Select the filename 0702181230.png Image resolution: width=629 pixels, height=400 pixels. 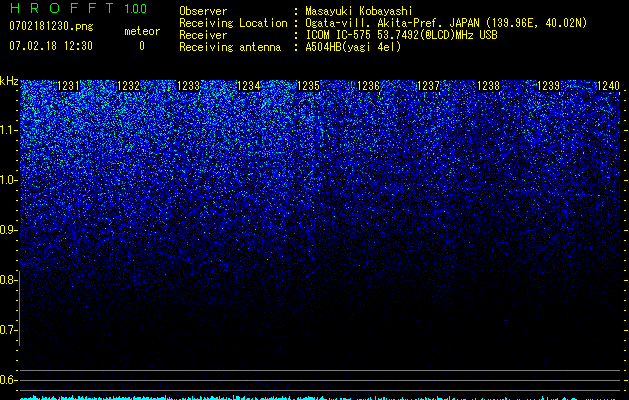tap(51, 26)
